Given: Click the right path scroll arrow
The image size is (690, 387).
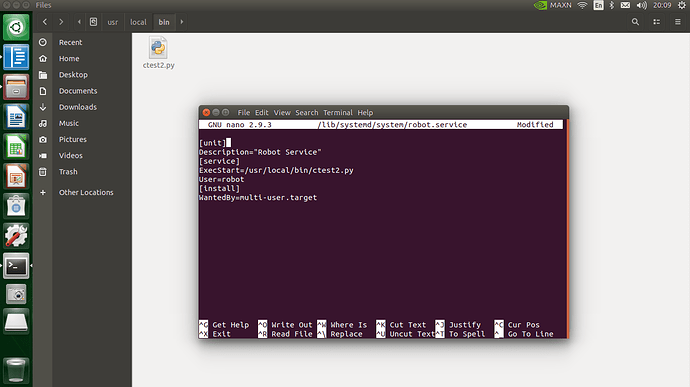Looking at the screenshot, I should tap(182, 22).
